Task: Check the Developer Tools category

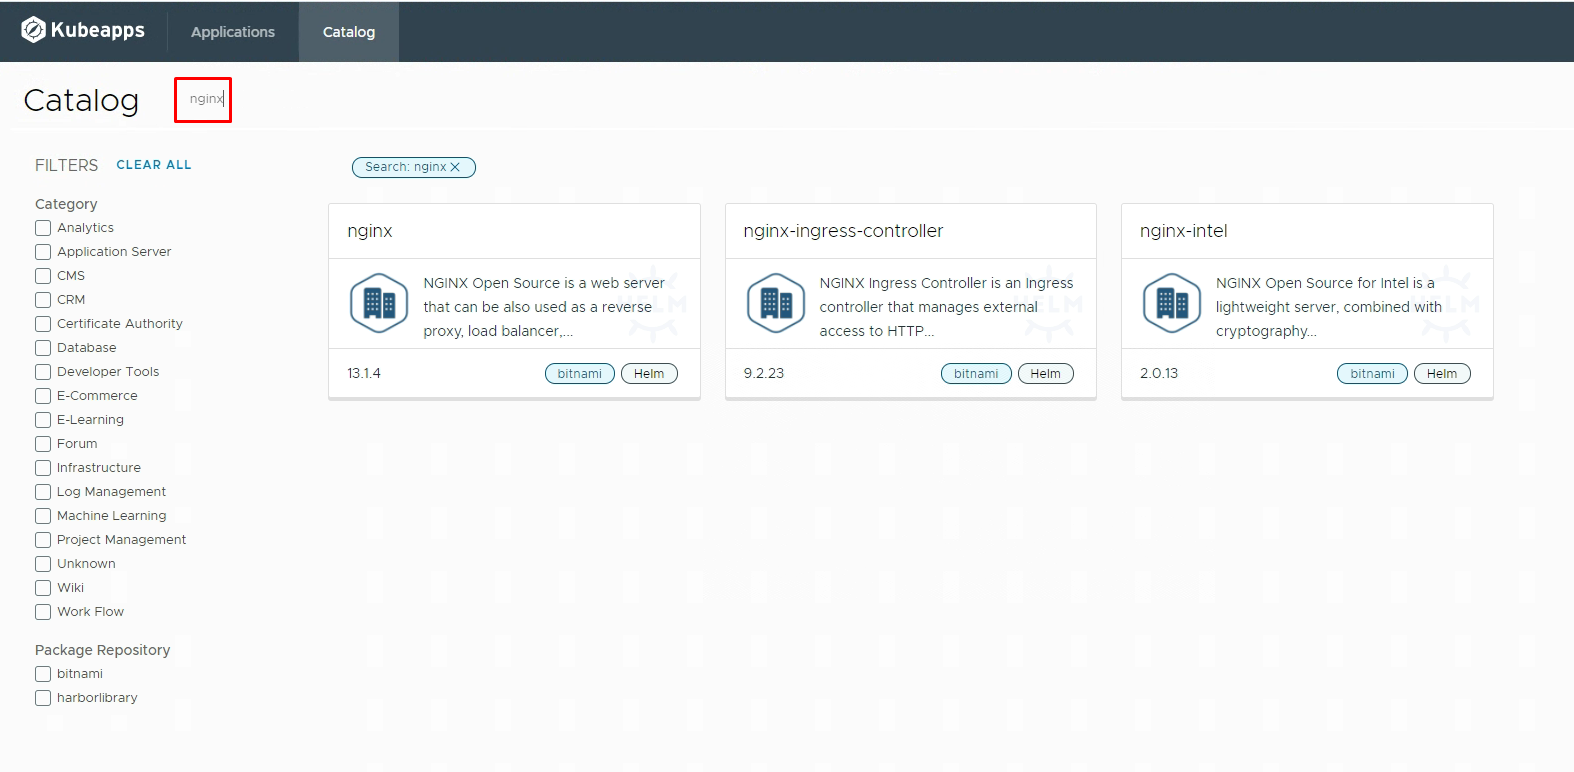Action: click(x=43, y=372)
